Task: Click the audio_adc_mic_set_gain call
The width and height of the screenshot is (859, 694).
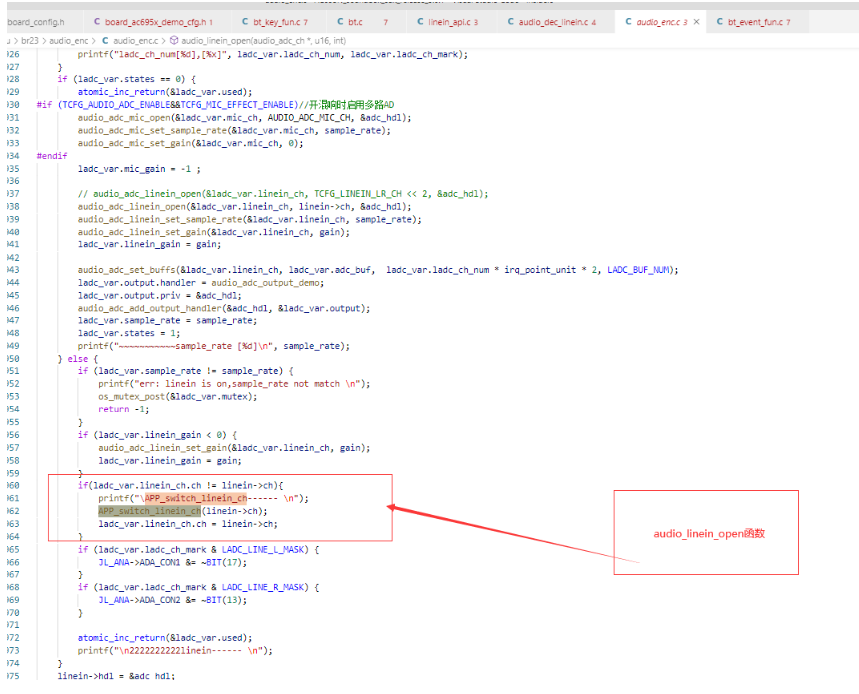Action: coord(134,143)
